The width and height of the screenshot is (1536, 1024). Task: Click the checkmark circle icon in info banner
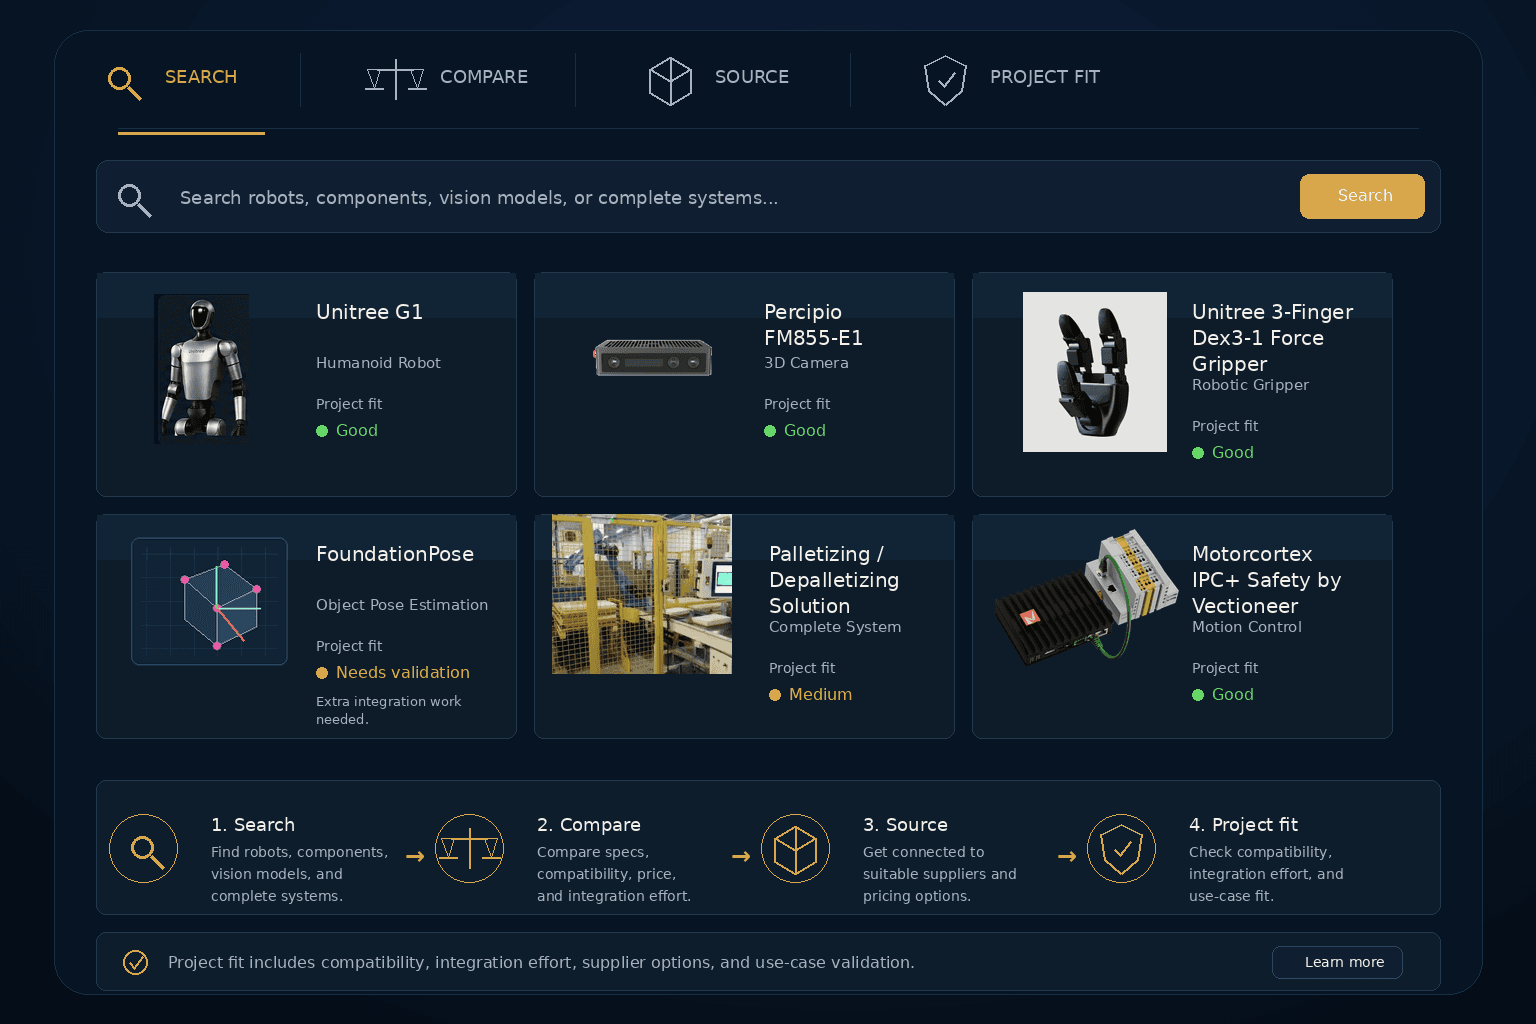(135, 962)
